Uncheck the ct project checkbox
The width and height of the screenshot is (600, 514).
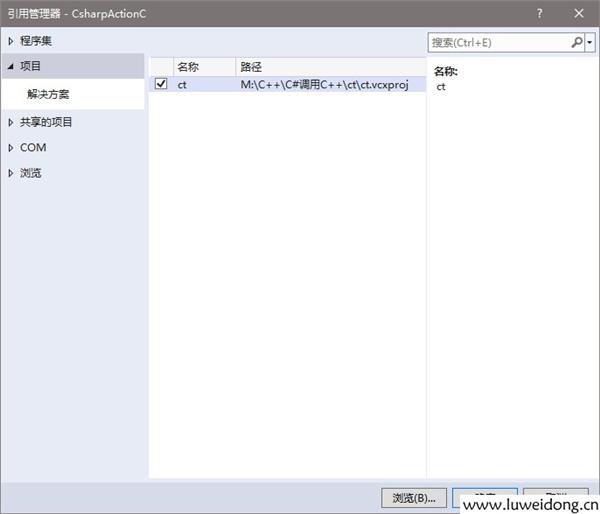tap(161, 85)
